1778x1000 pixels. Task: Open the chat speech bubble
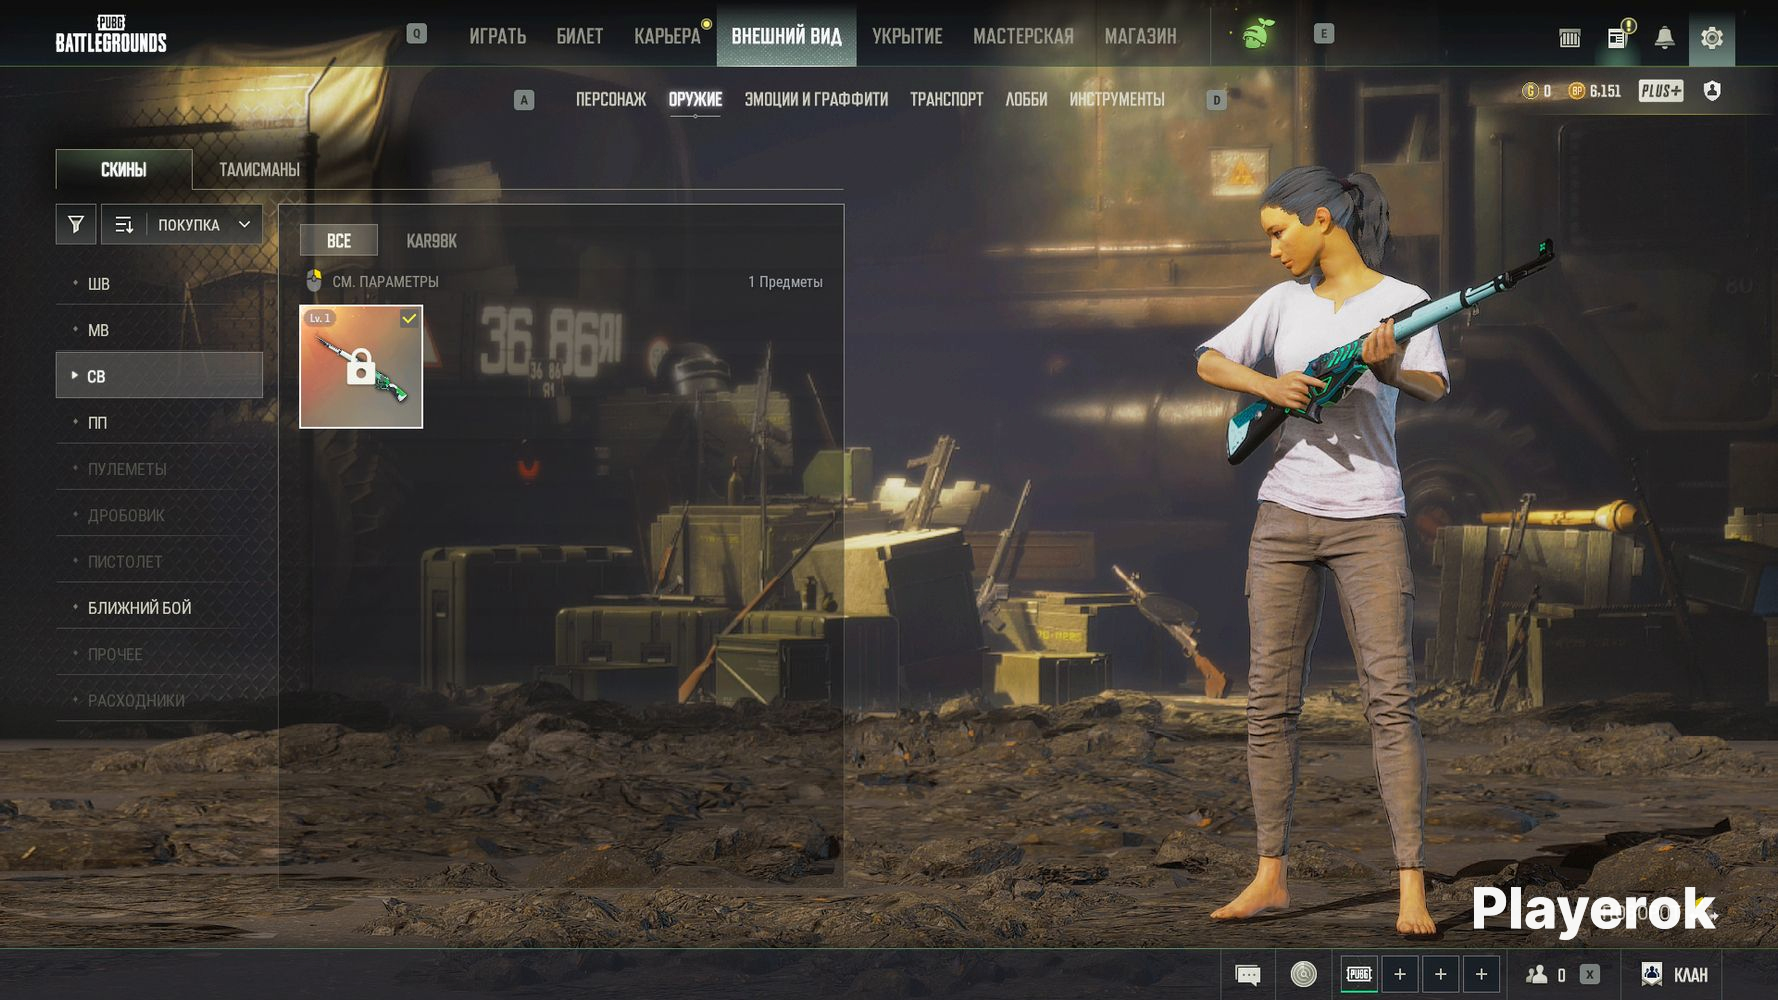(1248, 975)
